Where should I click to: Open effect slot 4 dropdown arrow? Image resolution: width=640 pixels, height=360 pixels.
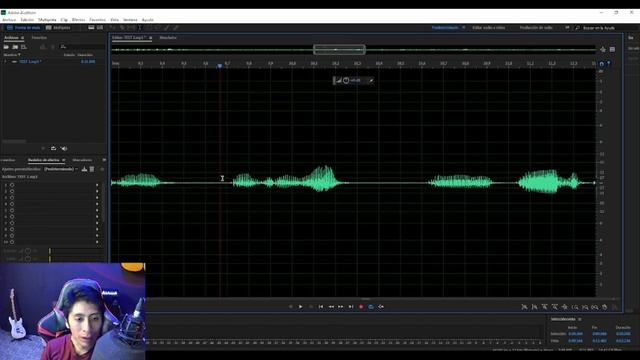(x=97, y=204)
